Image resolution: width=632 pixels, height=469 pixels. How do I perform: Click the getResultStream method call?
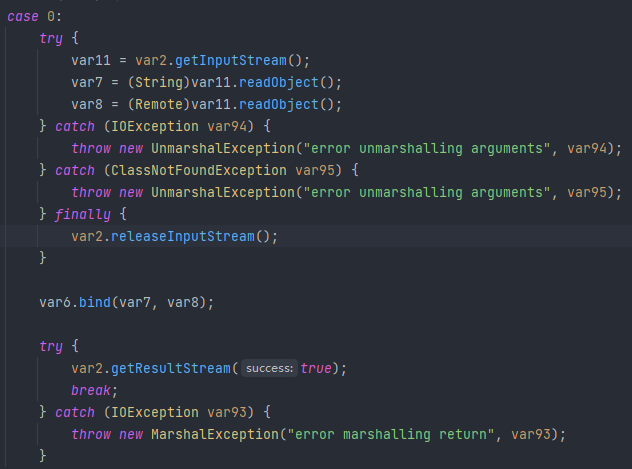[171, 368]
